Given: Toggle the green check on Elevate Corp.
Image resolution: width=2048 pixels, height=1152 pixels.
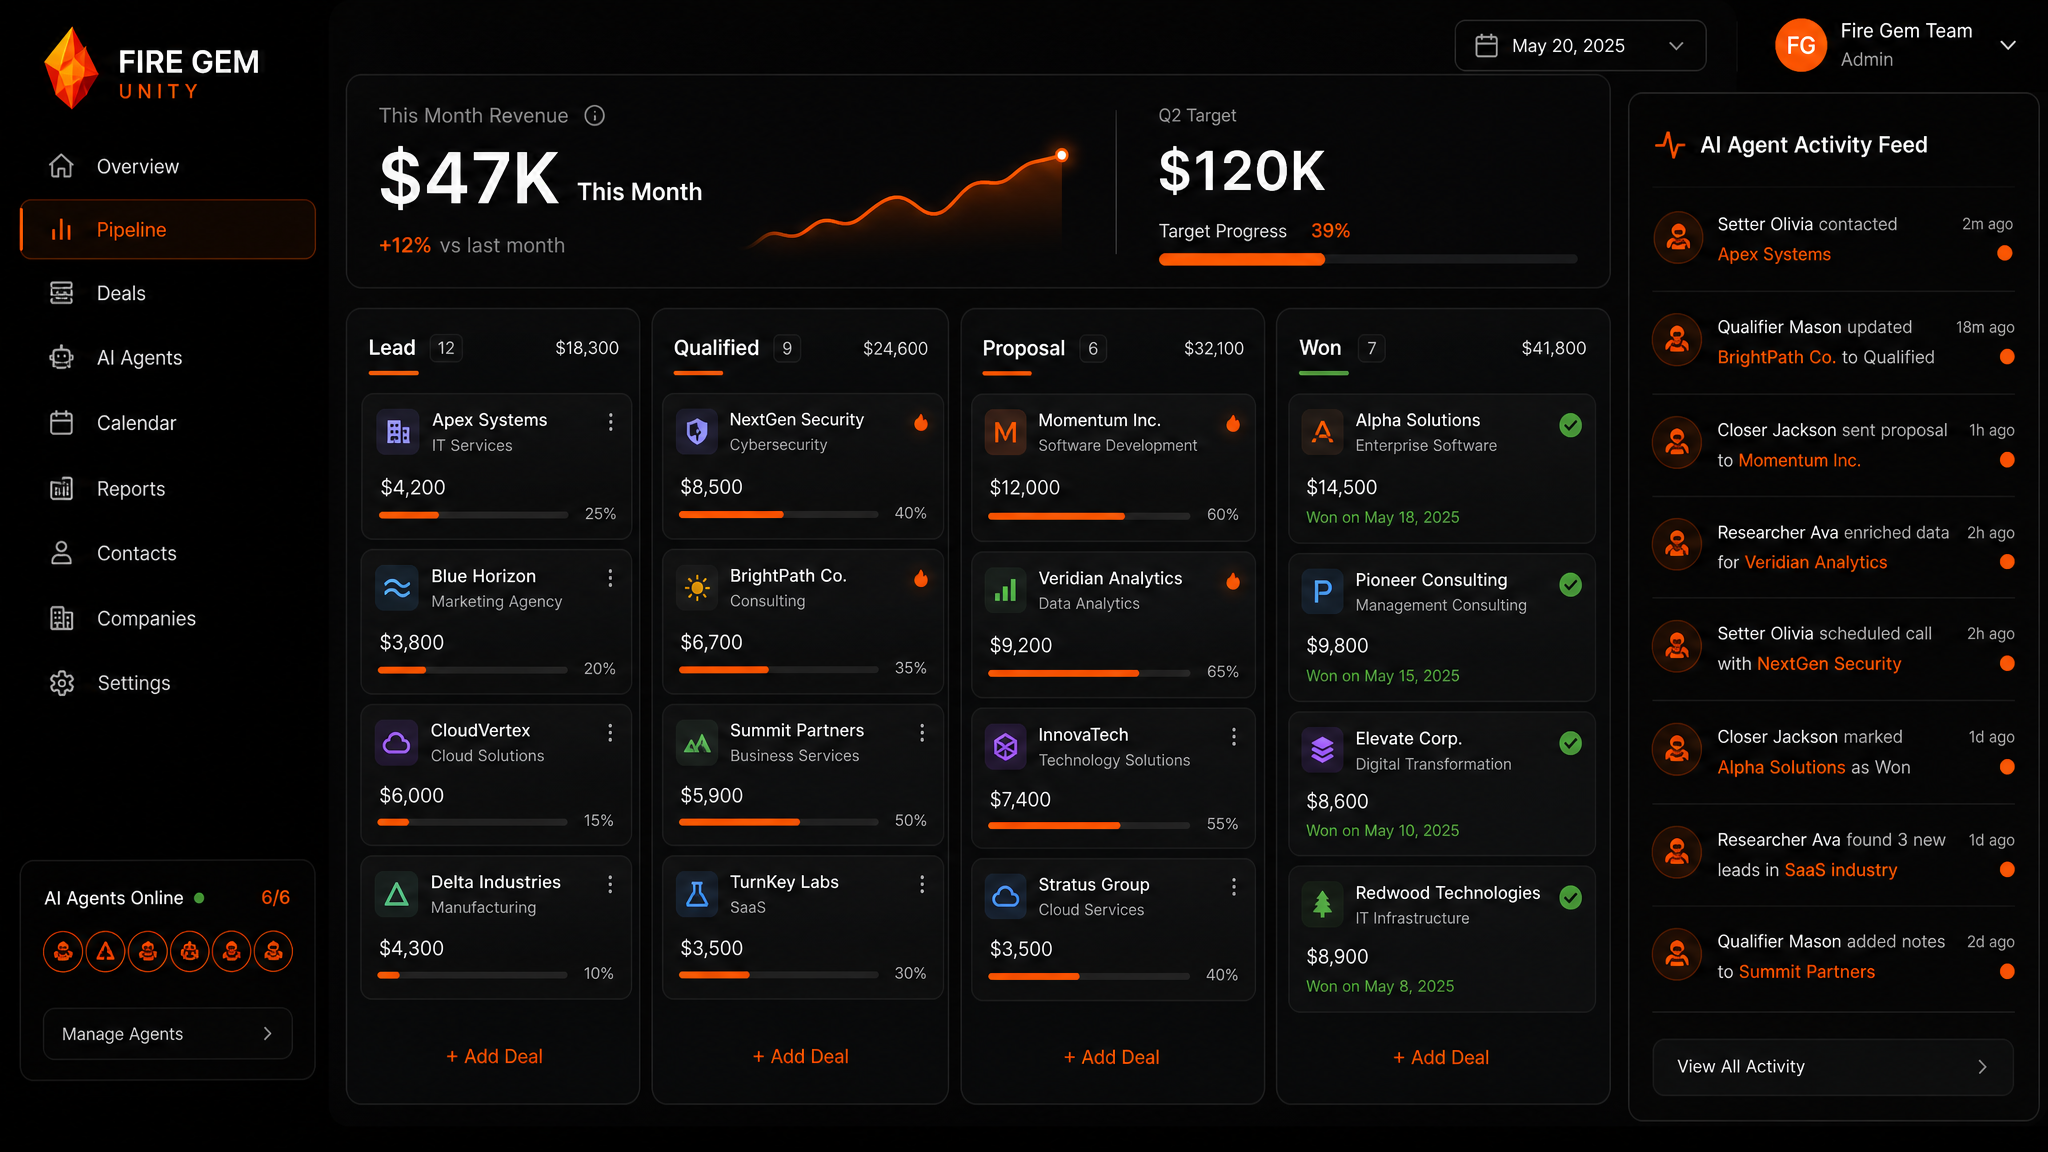Looking at the screenshot, I should pyautogui.click(x=1571, y=743).
